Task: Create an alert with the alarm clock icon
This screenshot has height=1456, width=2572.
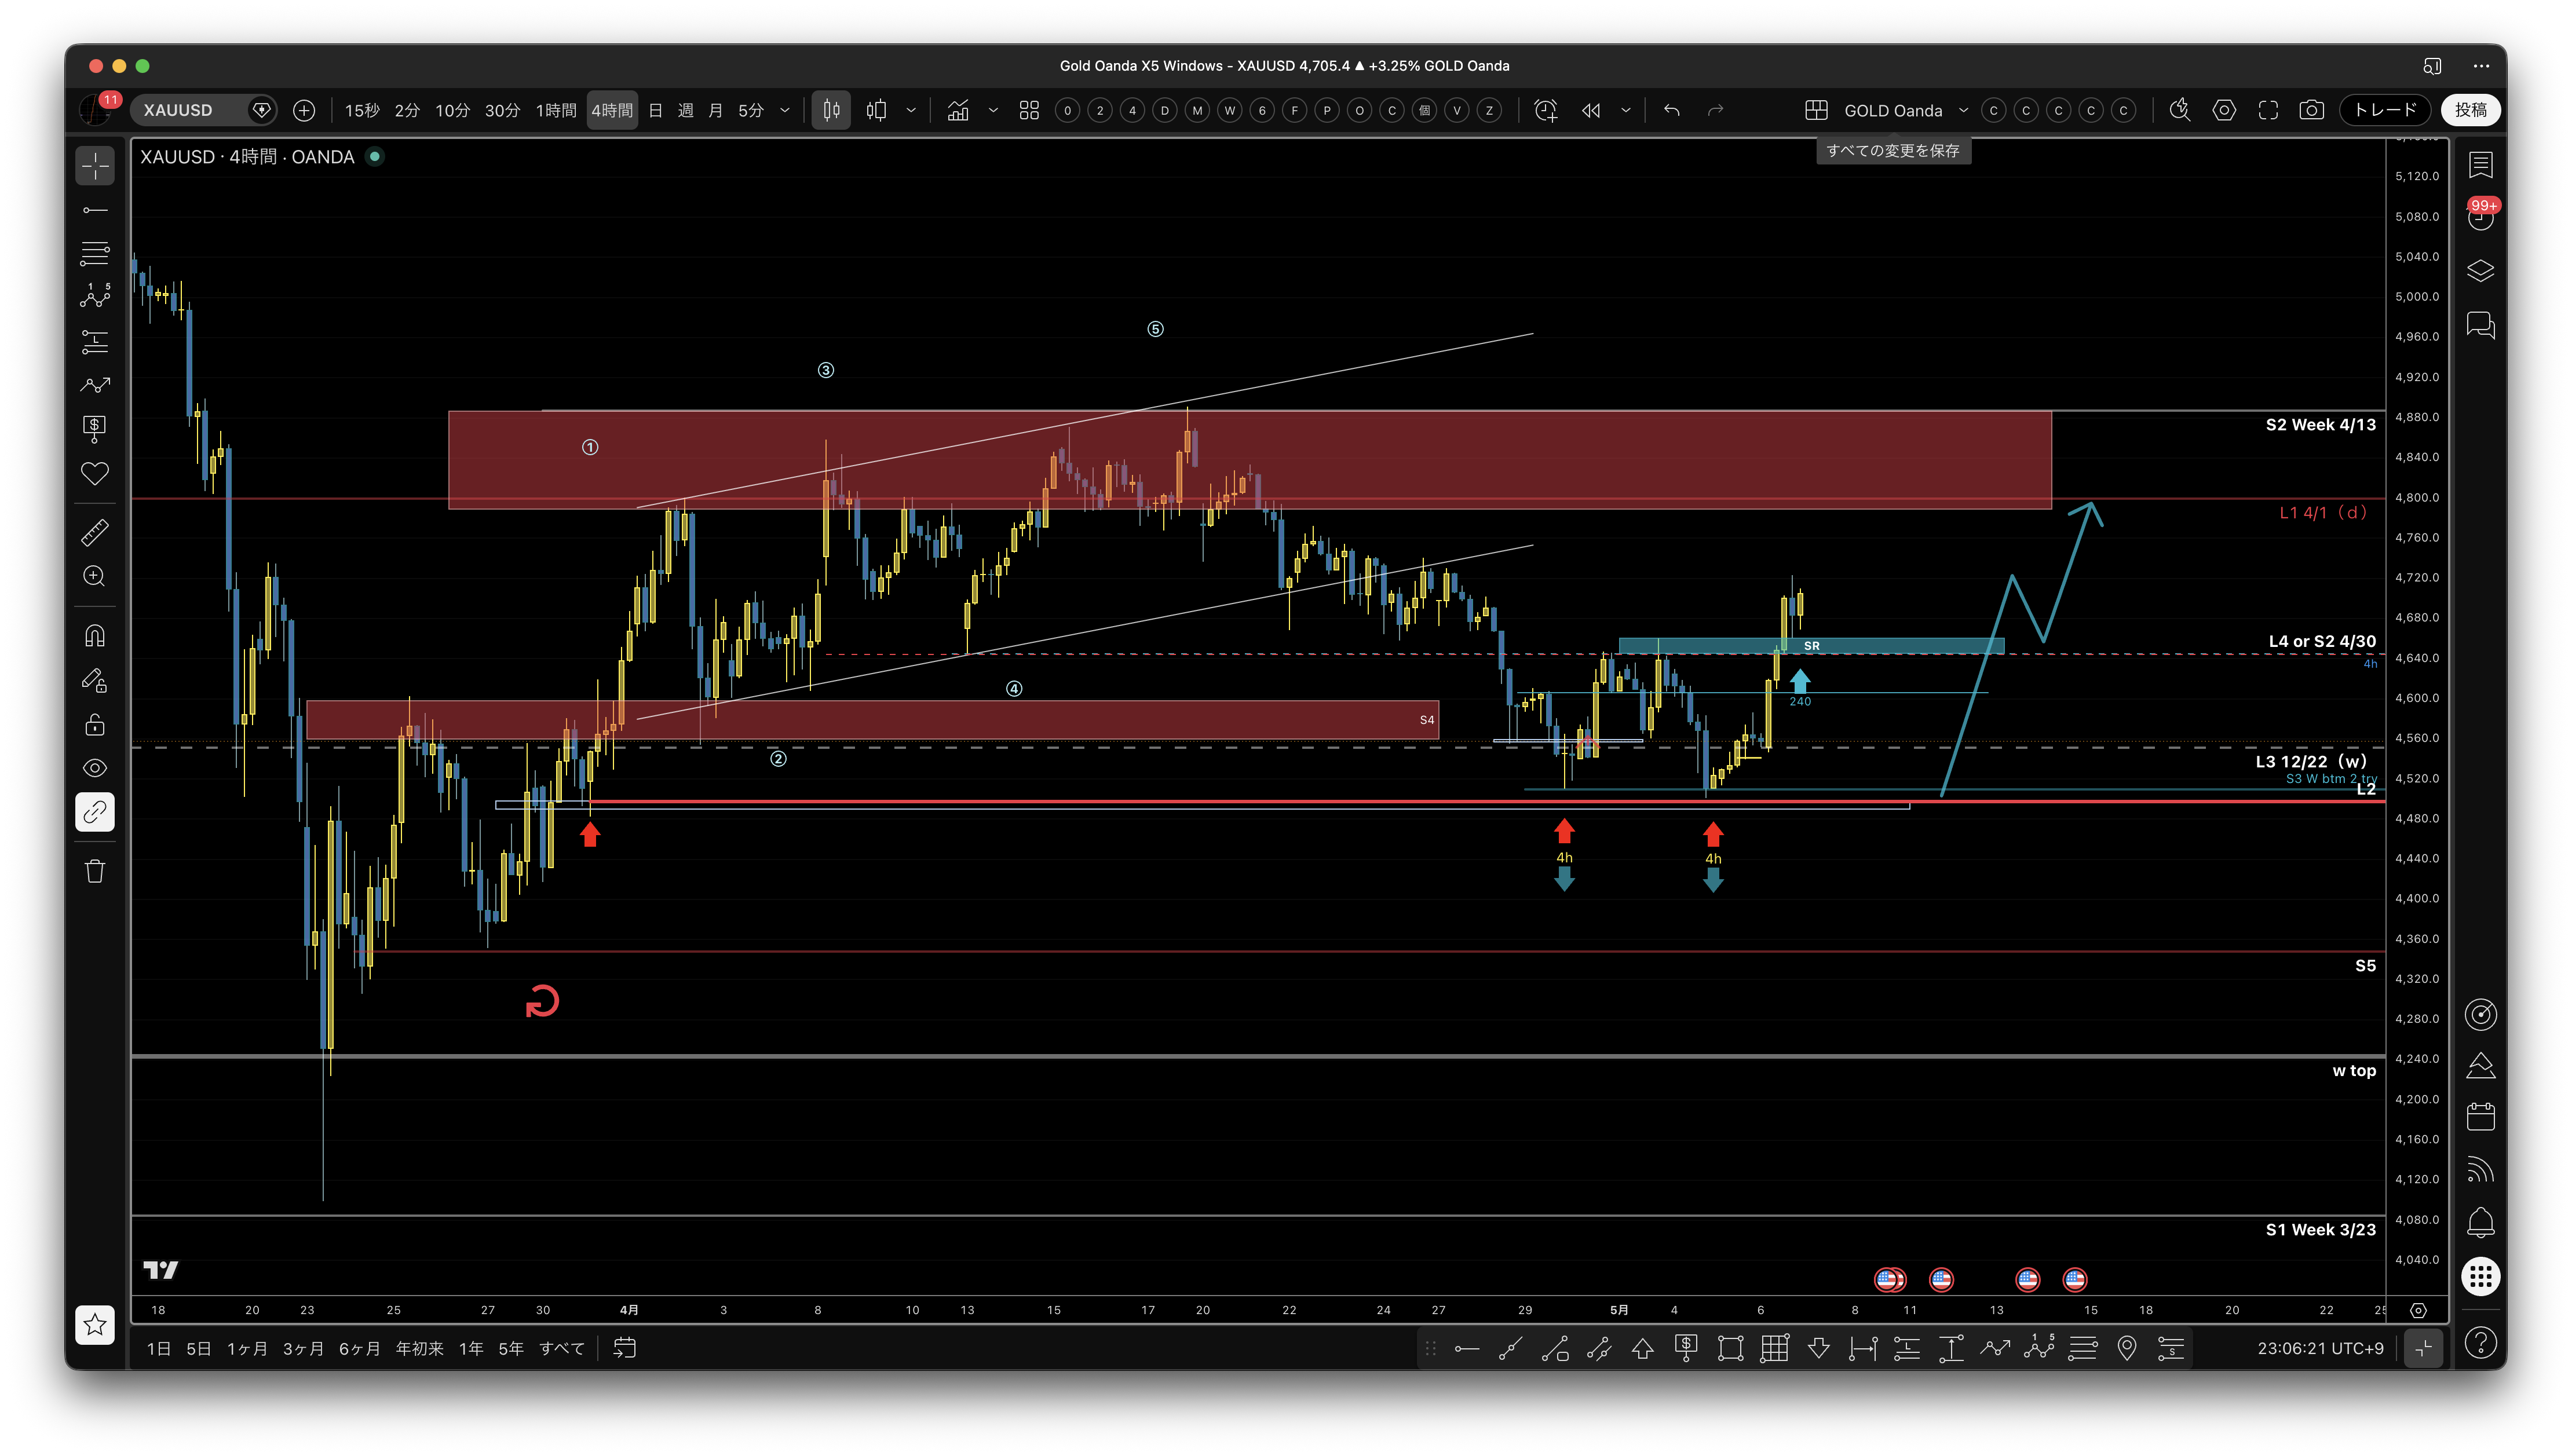Action: 1546,110
